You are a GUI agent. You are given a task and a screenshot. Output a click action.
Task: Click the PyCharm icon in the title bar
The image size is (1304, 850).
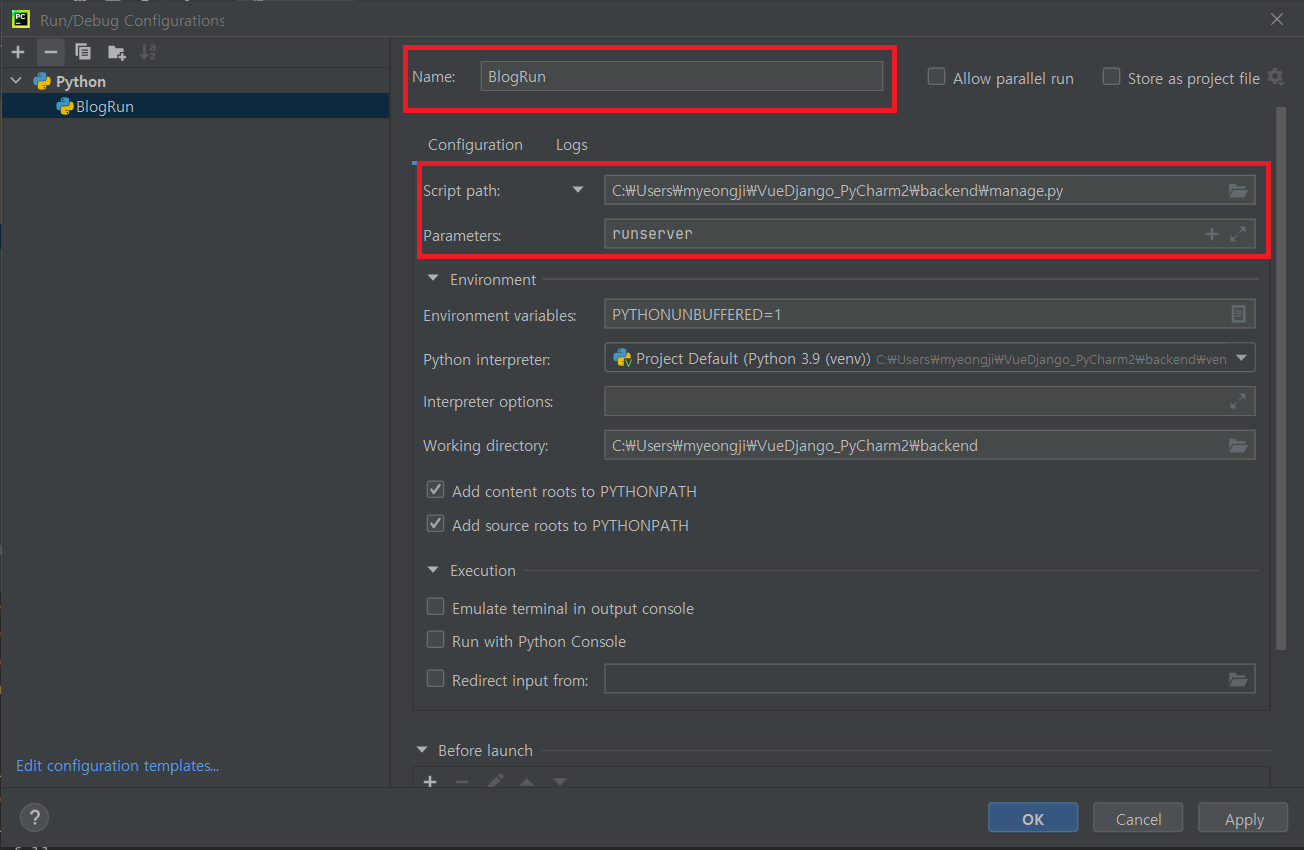click(x=20, y=19)
